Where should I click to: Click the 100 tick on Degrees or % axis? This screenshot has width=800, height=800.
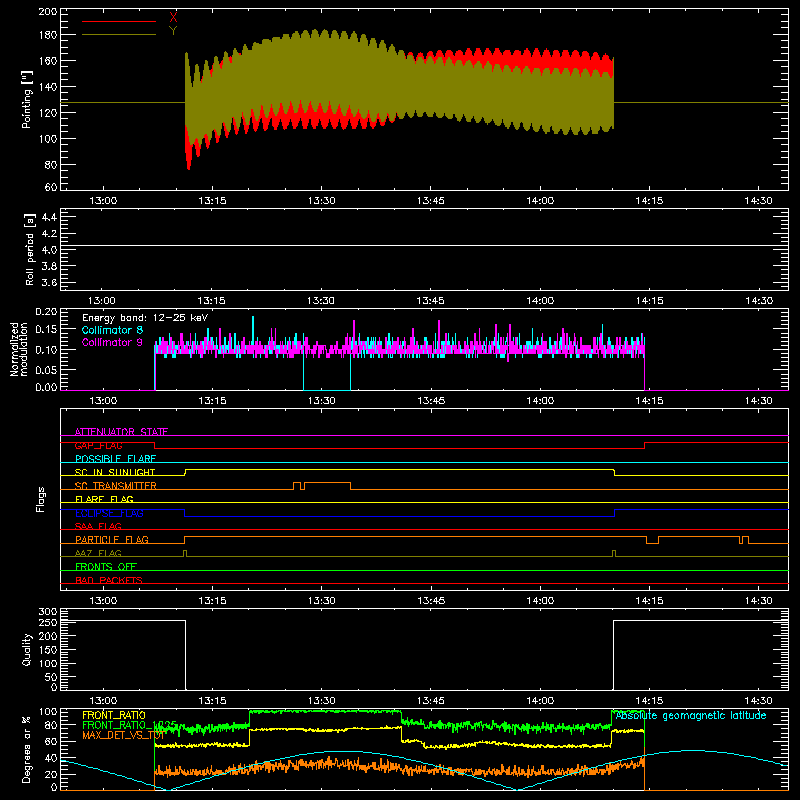point(48,712)
